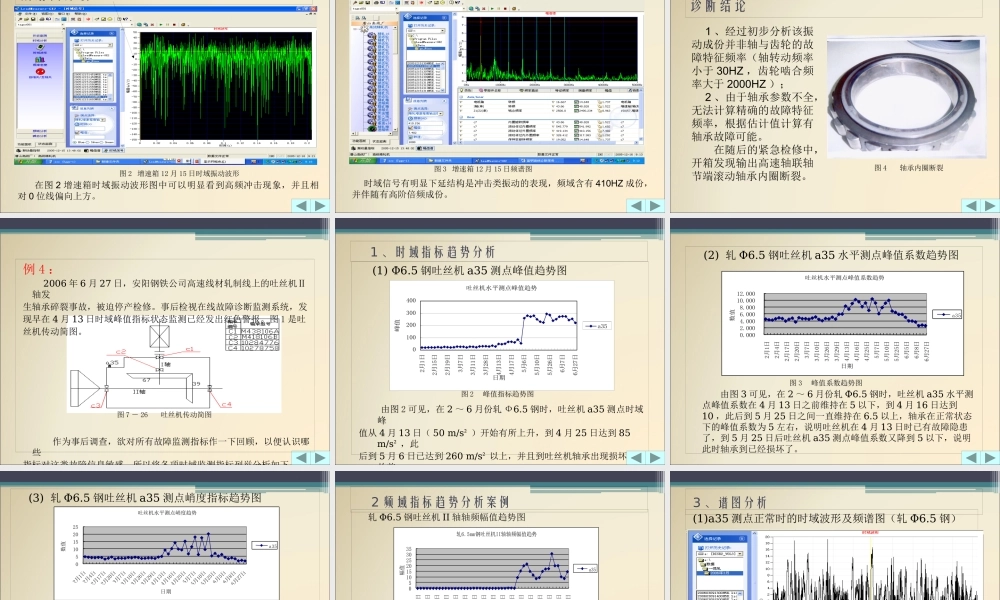Click the (3) a35测点峭度指标趋势图 title
The image size is (1000, 600).
pyautogui.click(x=145, y=498)
